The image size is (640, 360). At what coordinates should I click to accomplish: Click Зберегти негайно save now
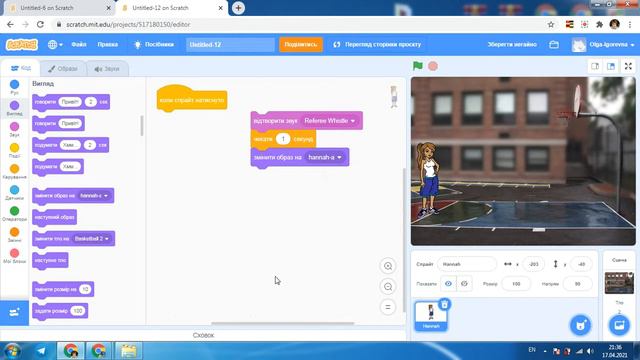512,44
